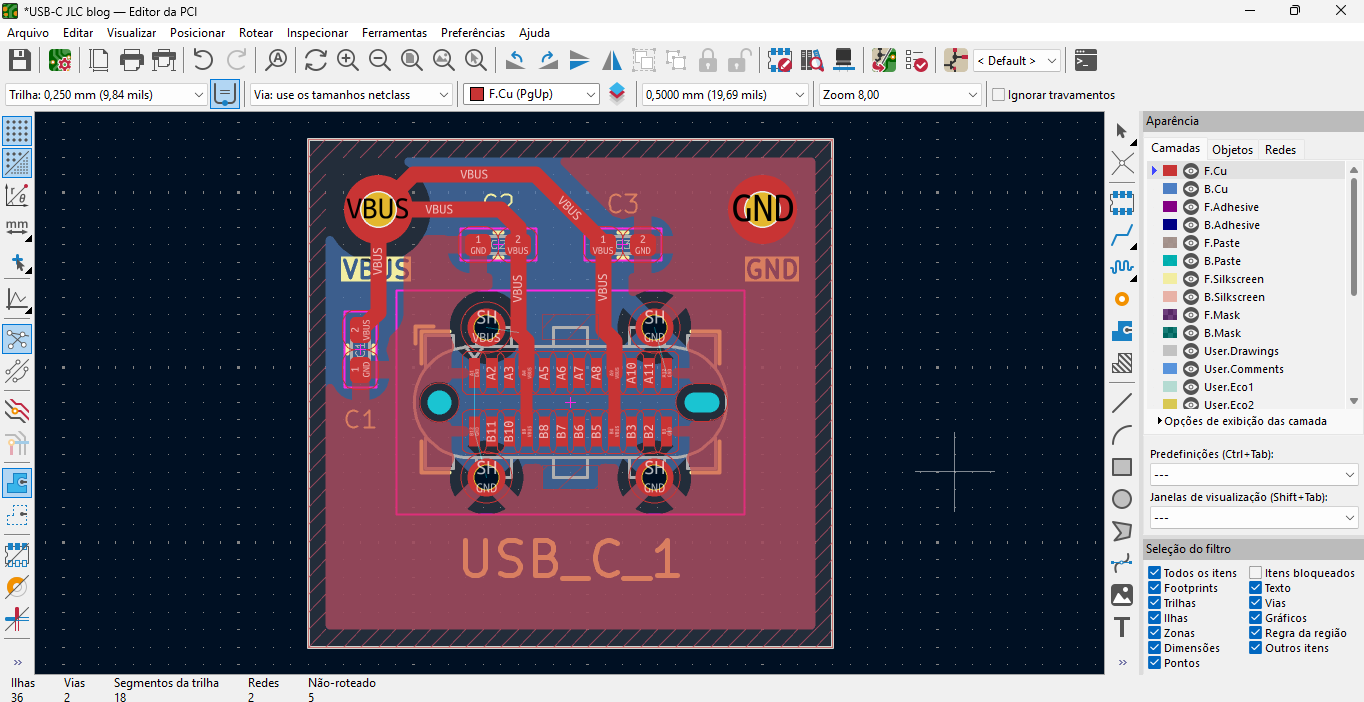Click the Undo arrow
This screenshot has width=1364, height=702.
(x=203, y=60)
